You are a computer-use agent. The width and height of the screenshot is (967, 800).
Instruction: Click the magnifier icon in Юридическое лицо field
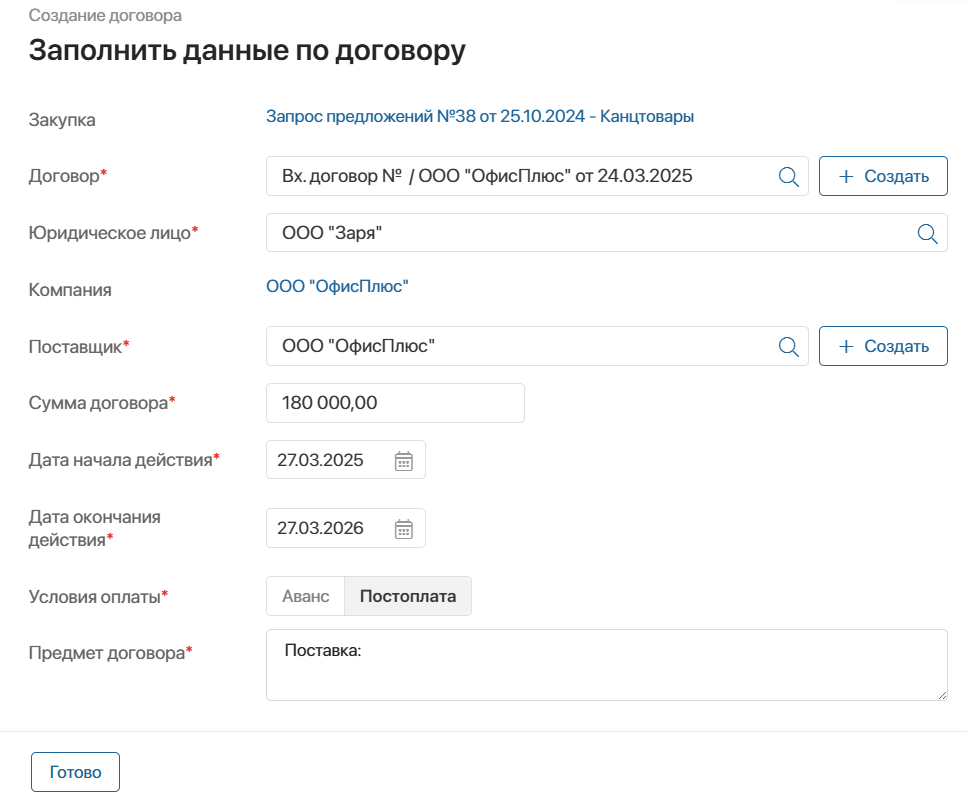[x=926, y=232]
